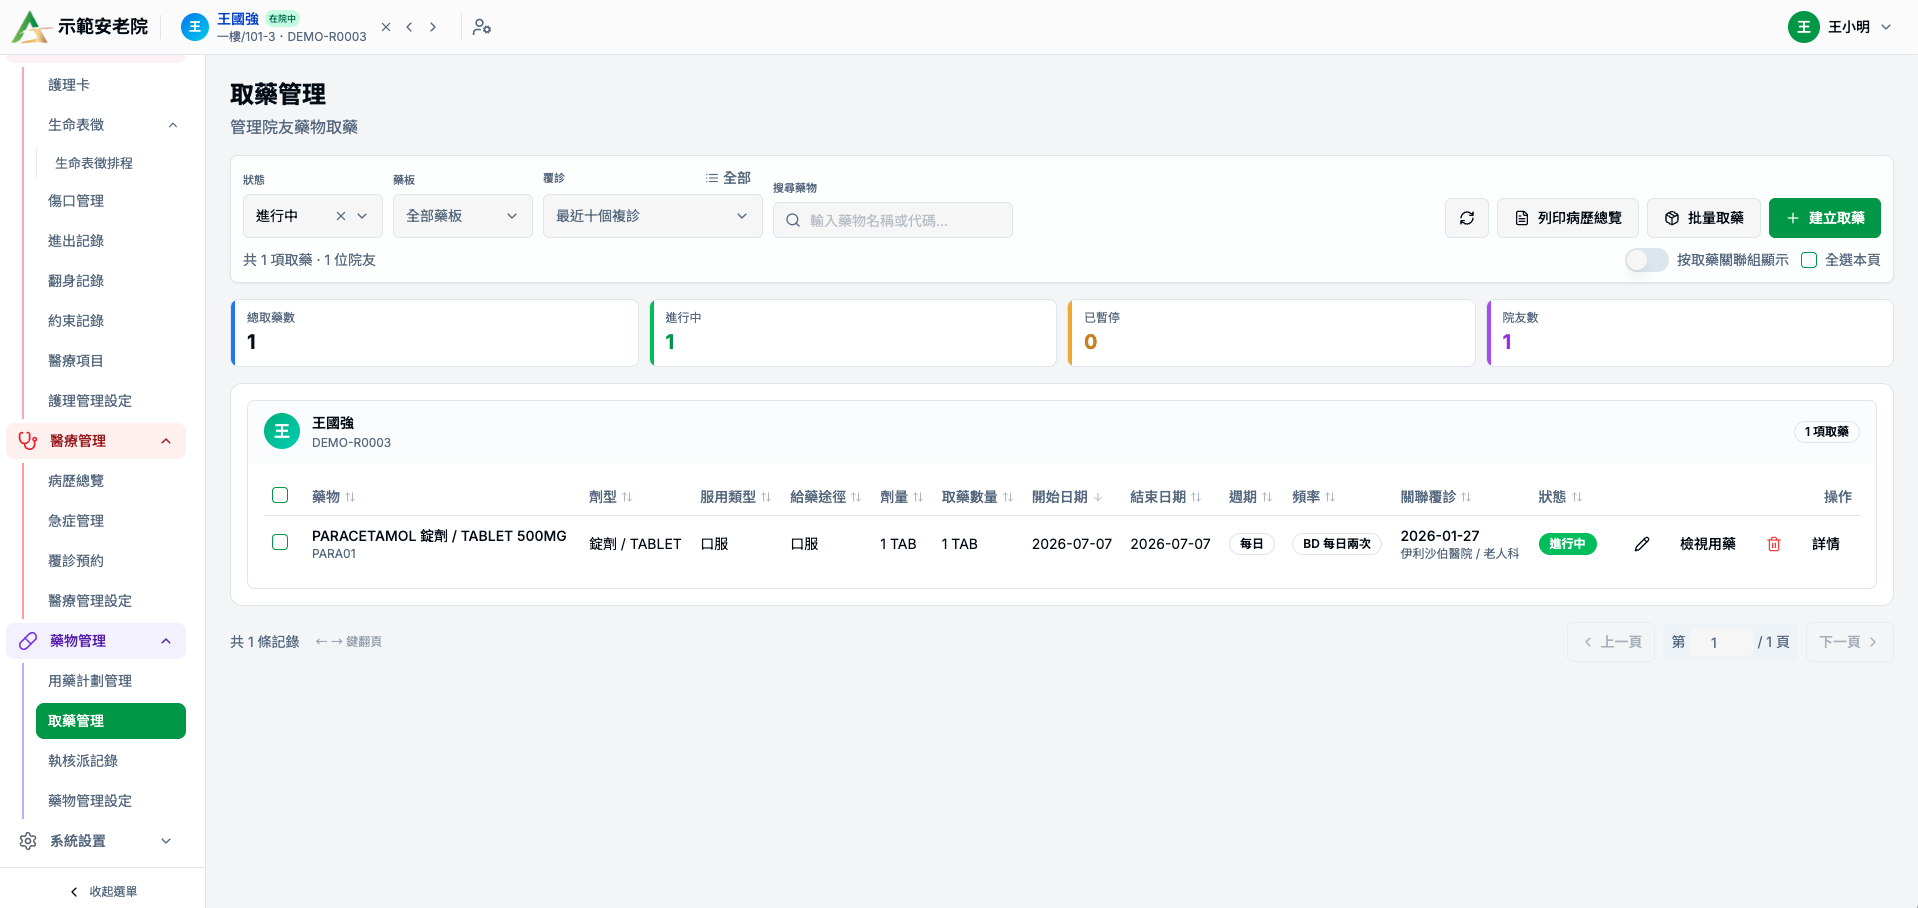Click the 列印病歷總覽 button
The image size is (1918, 908).
click(x=1567, y=218)
